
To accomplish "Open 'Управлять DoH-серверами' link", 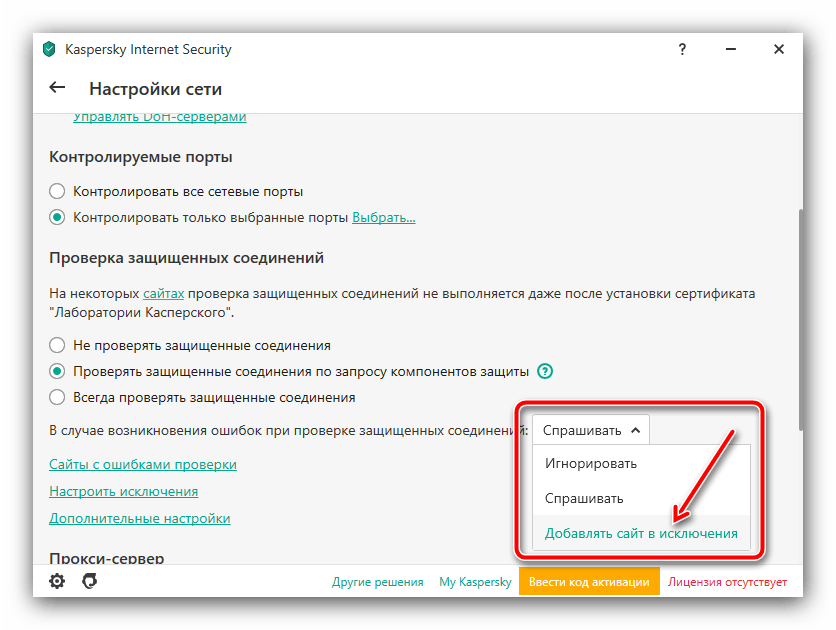I will [x=160, y=117].
